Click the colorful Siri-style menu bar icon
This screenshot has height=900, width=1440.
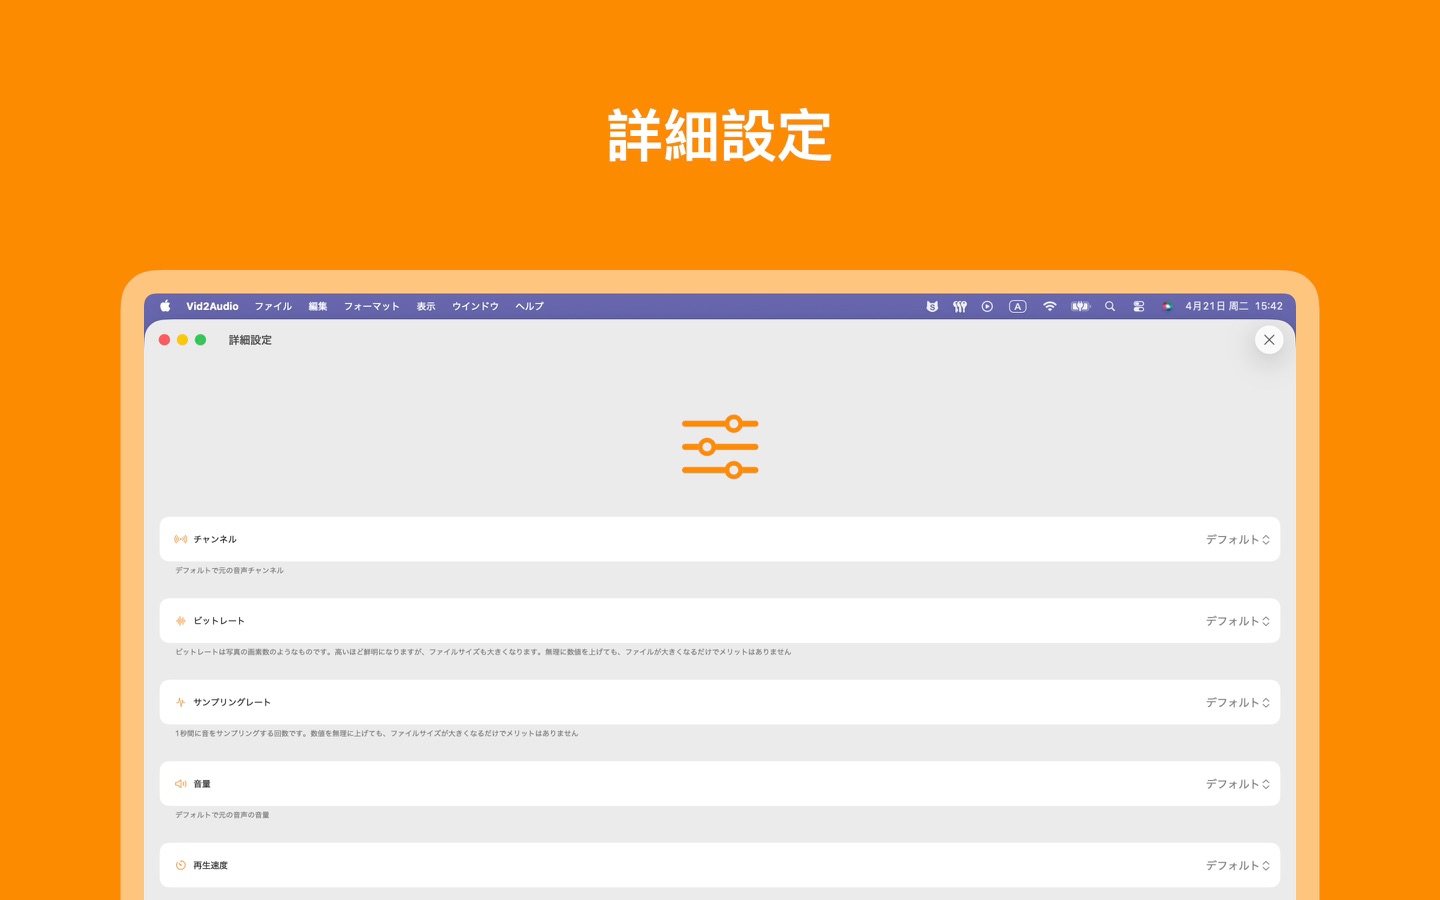[1167, 306]
